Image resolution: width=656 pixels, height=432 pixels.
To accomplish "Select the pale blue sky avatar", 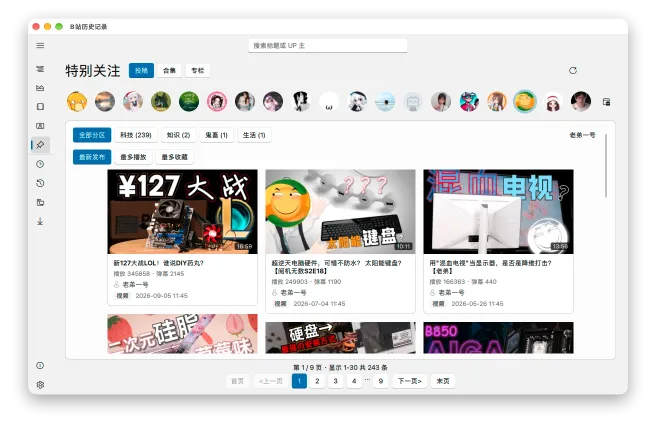I will 385,102.
